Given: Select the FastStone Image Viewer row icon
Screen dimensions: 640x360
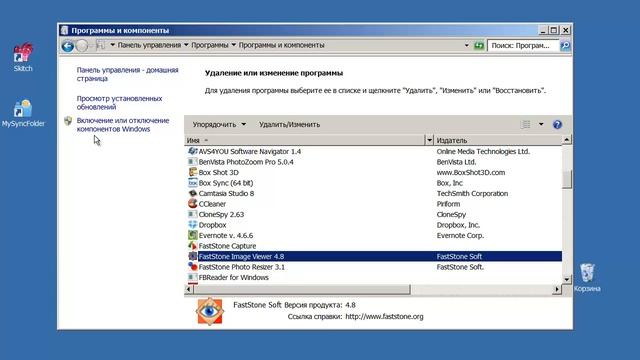Looking at the screenshot, I should point(193,256).
